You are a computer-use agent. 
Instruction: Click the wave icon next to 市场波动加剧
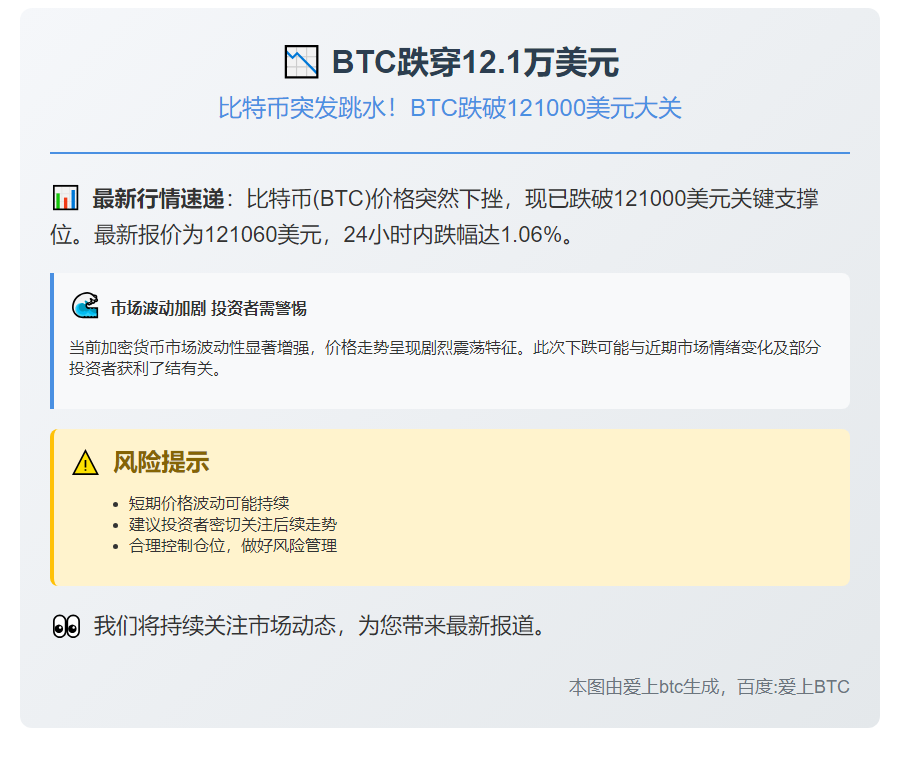(85, 307)
